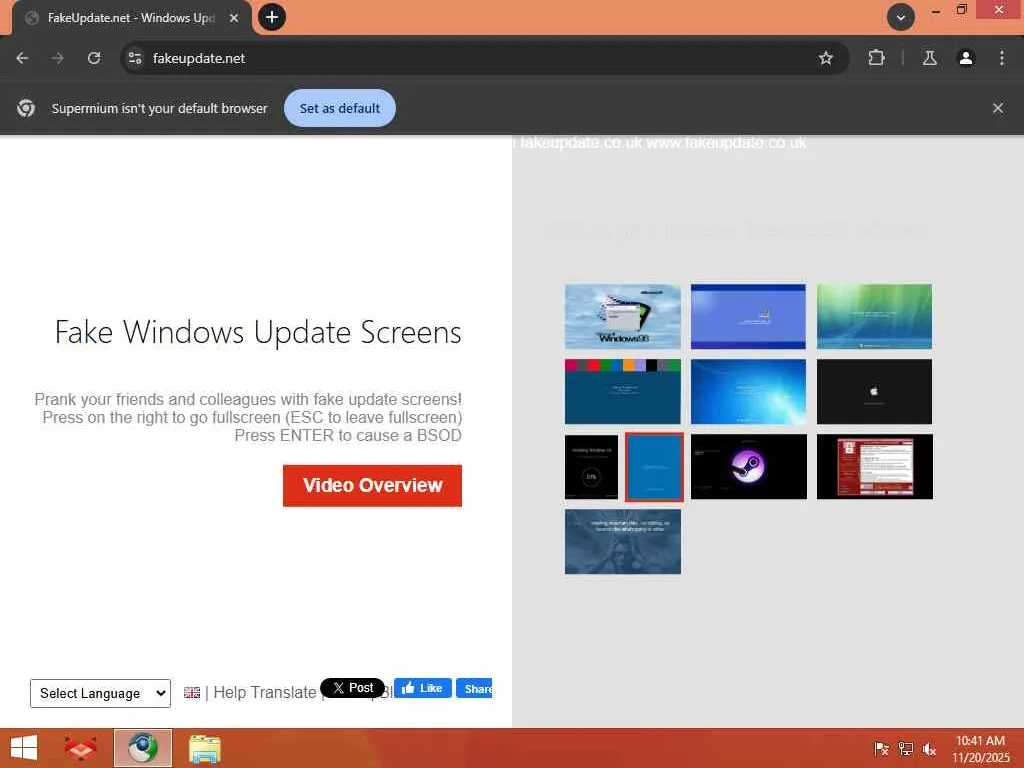This screenshot has width=1024, height=768.
Task: Close the FakeUpdate.net tab
Action: coord(234,18)
